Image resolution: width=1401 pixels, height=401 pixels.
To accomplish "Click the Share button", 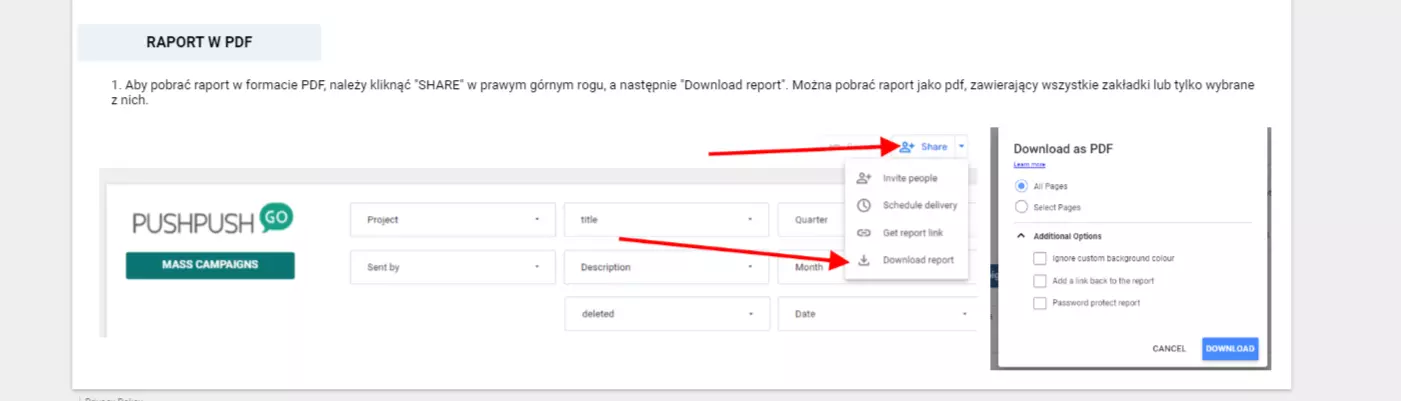I will click(x=923, y=146).
